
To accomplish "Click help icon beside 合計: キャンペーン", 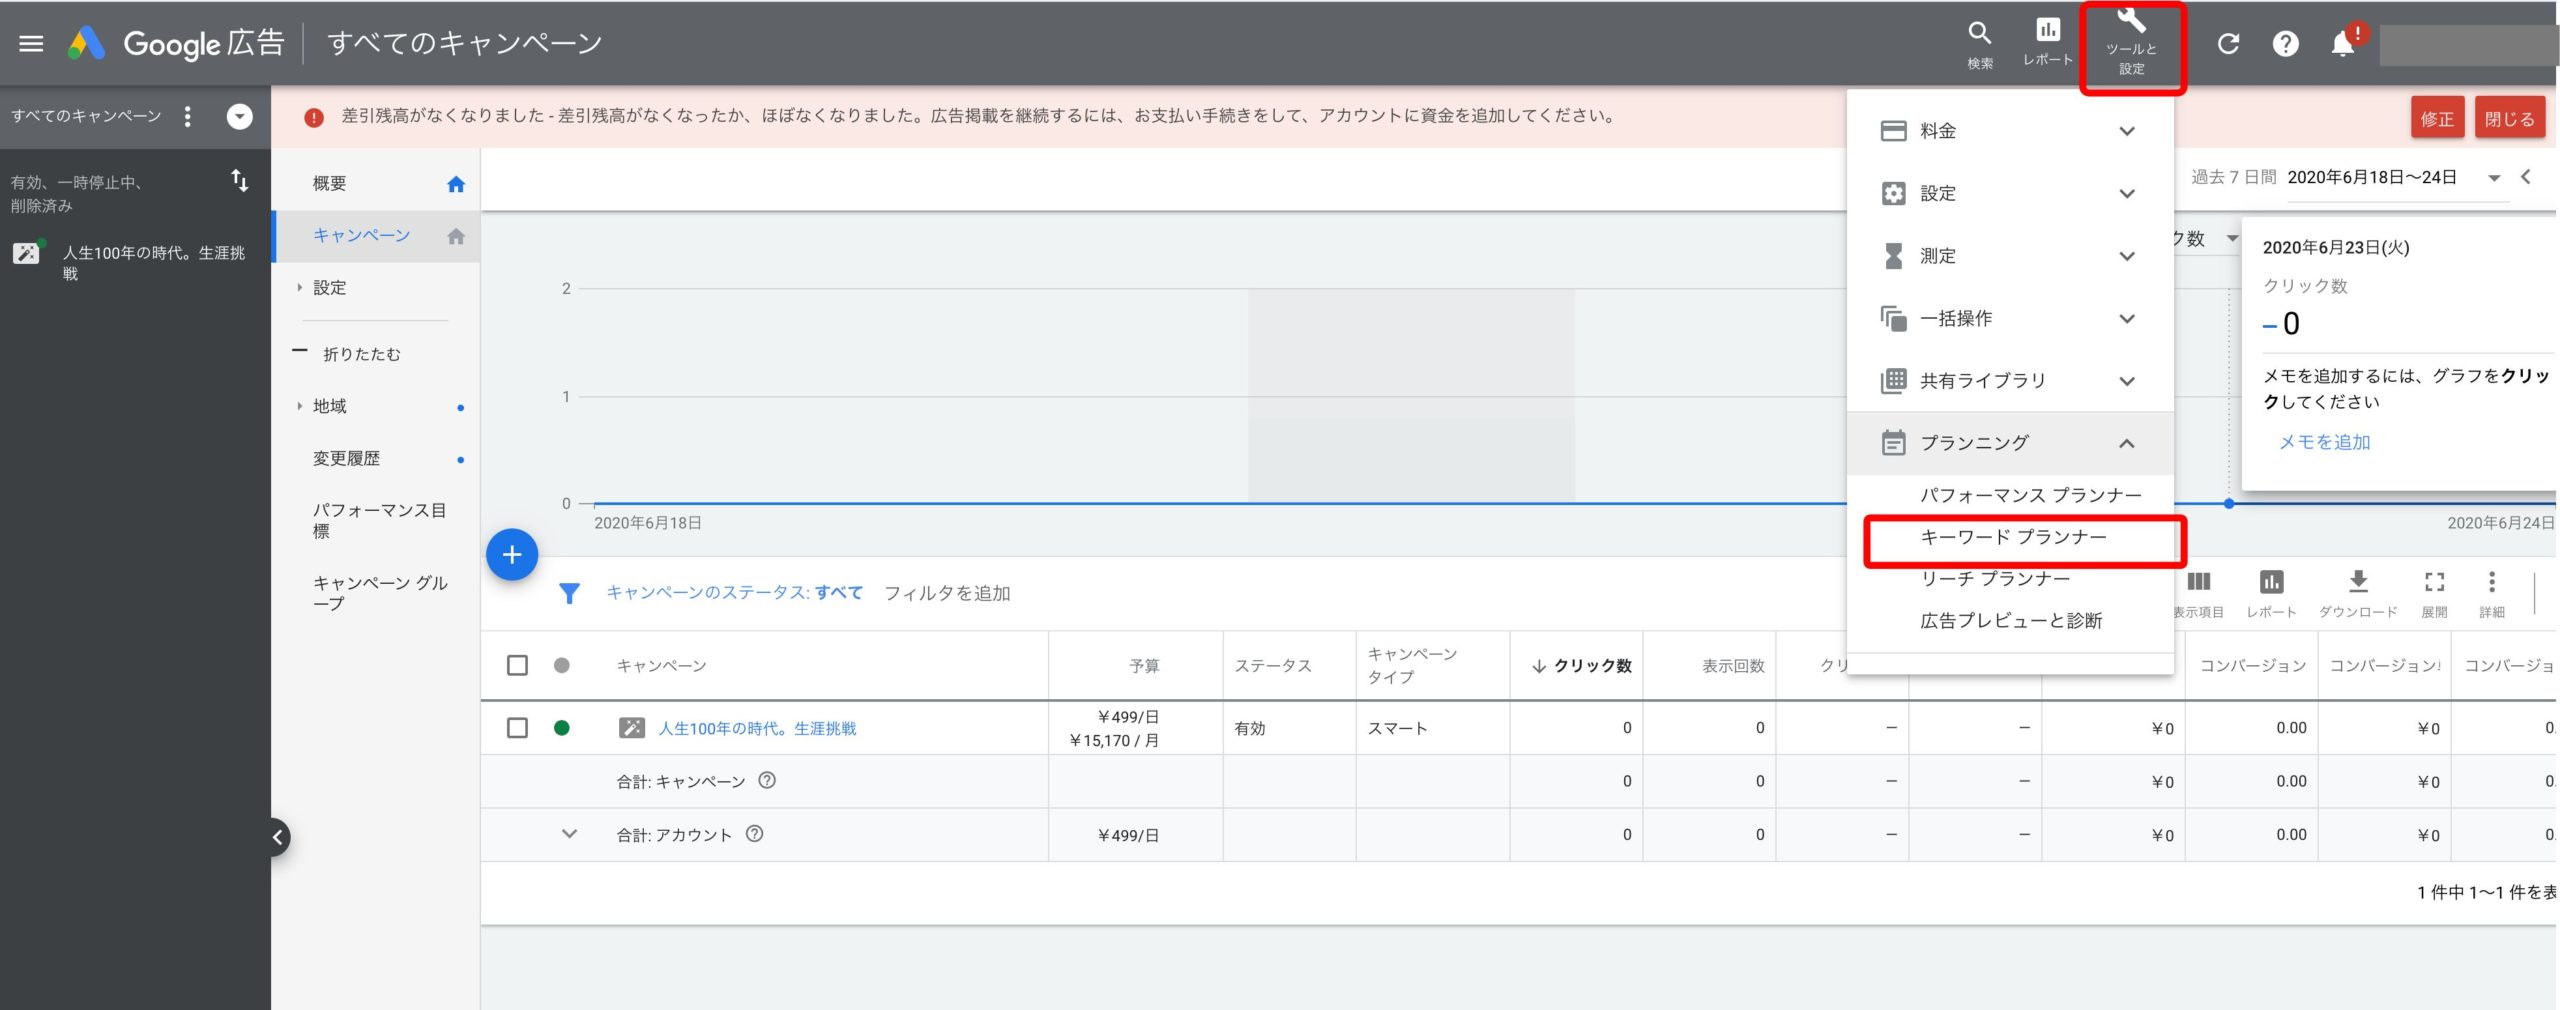I will pos(767,781).
